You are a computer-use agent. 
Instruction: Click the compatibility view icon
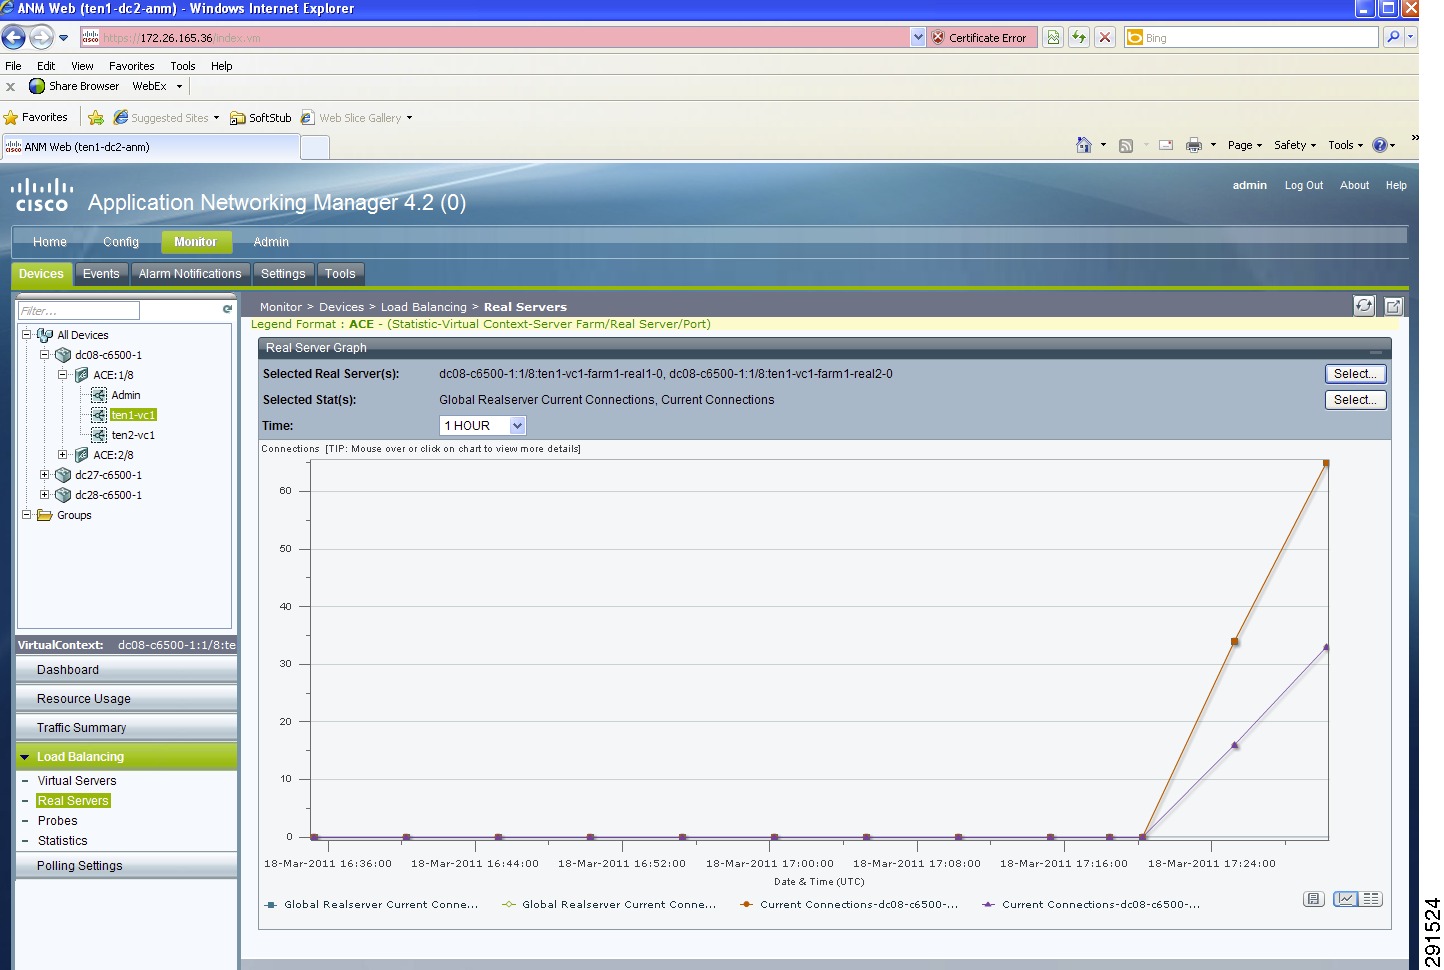(x=1053, y=37)
